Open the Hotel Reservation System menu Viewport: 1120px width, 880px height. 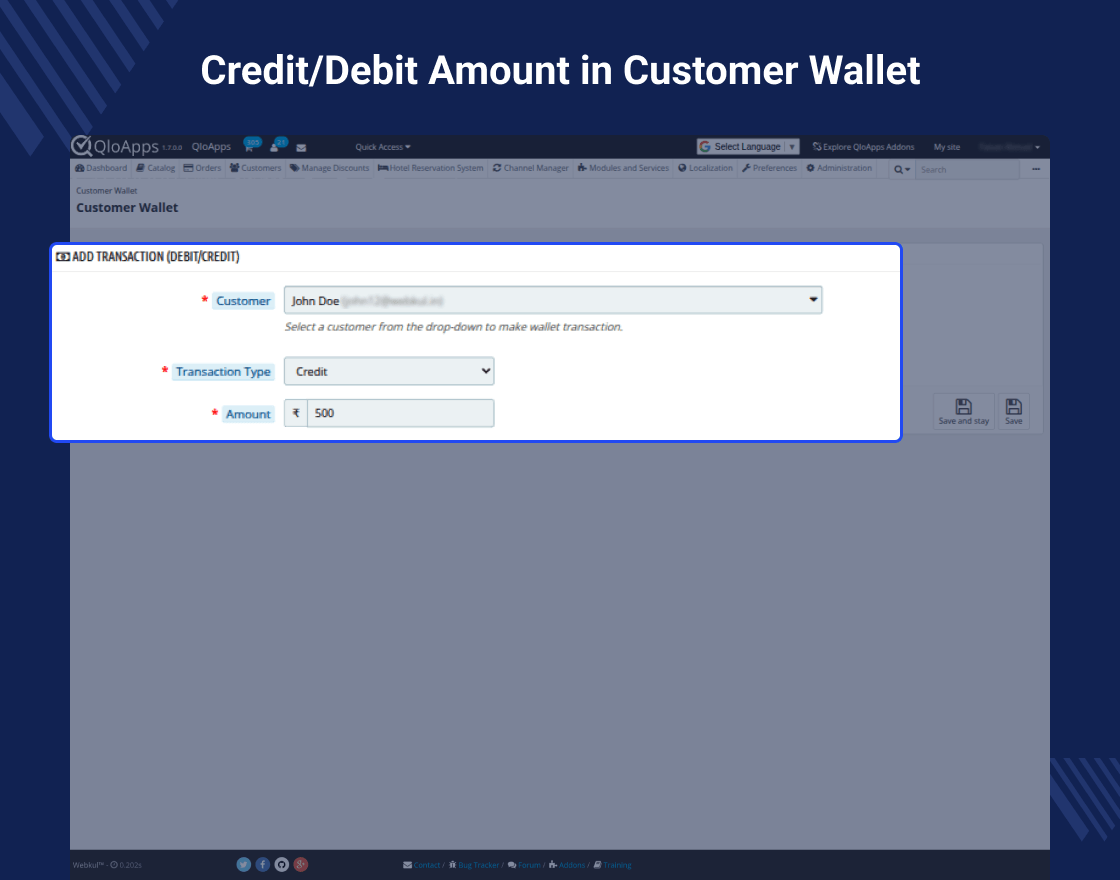point(431,169)
